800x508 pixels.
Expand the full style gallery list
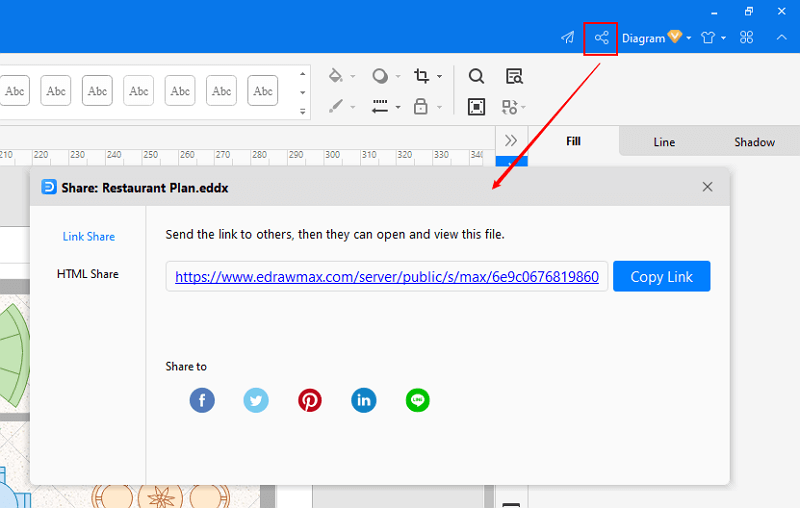point(303,111)
